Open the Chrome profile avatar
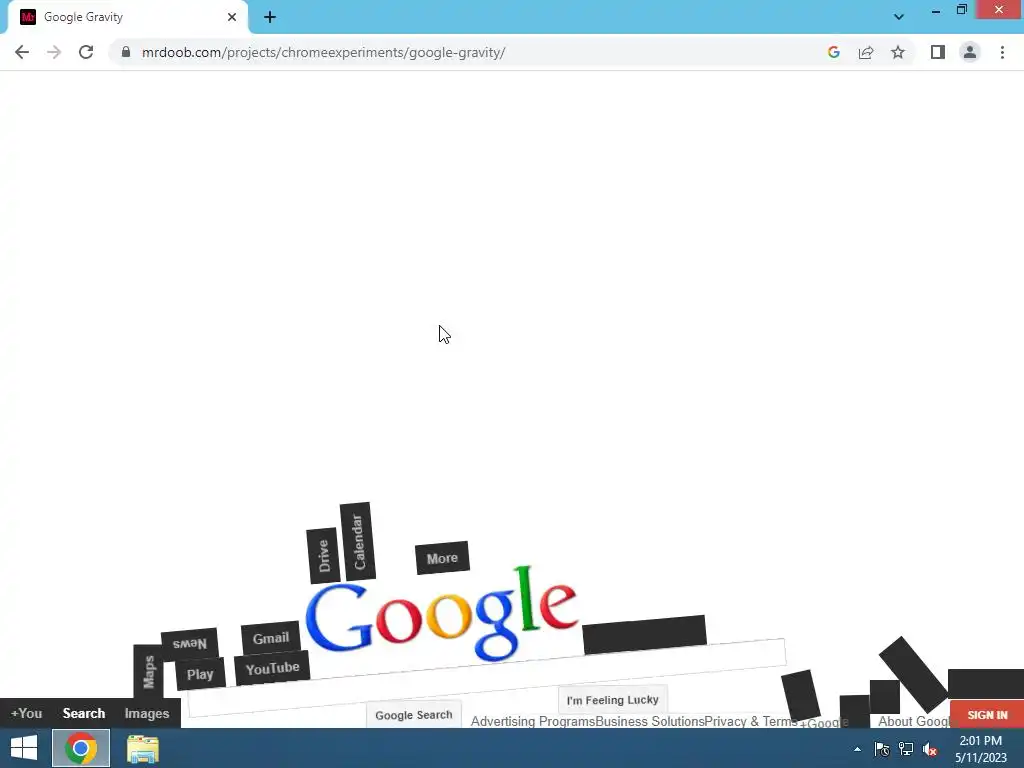Screen dimensions: 1024x768 tap(970, 52)
